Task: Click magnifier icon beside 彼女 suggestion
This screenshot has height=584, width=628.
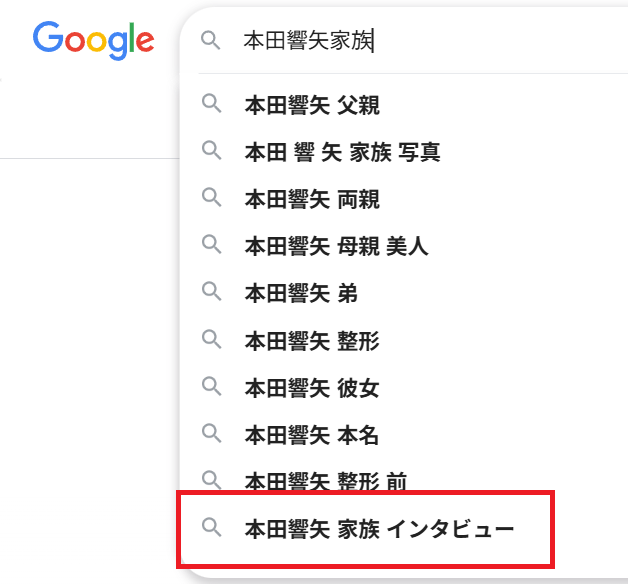Action: [x=211, y=387]
